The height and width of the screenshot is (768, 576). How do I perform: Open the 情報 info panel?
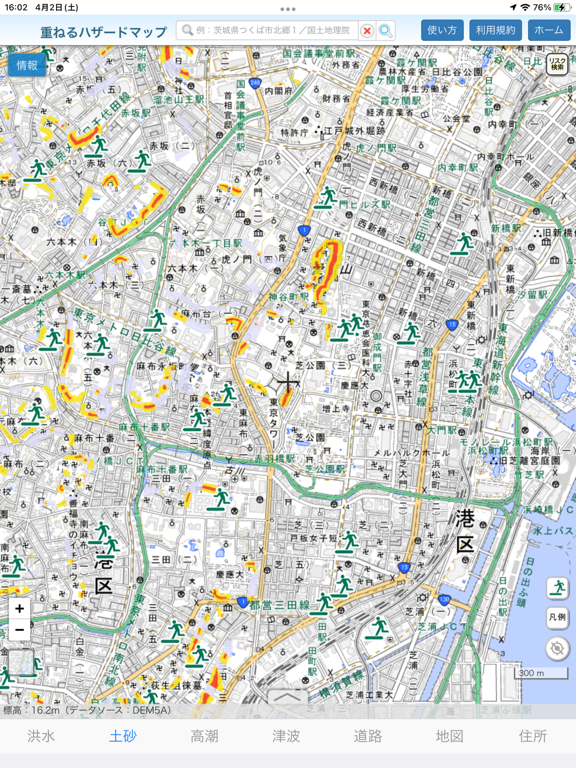27,65
